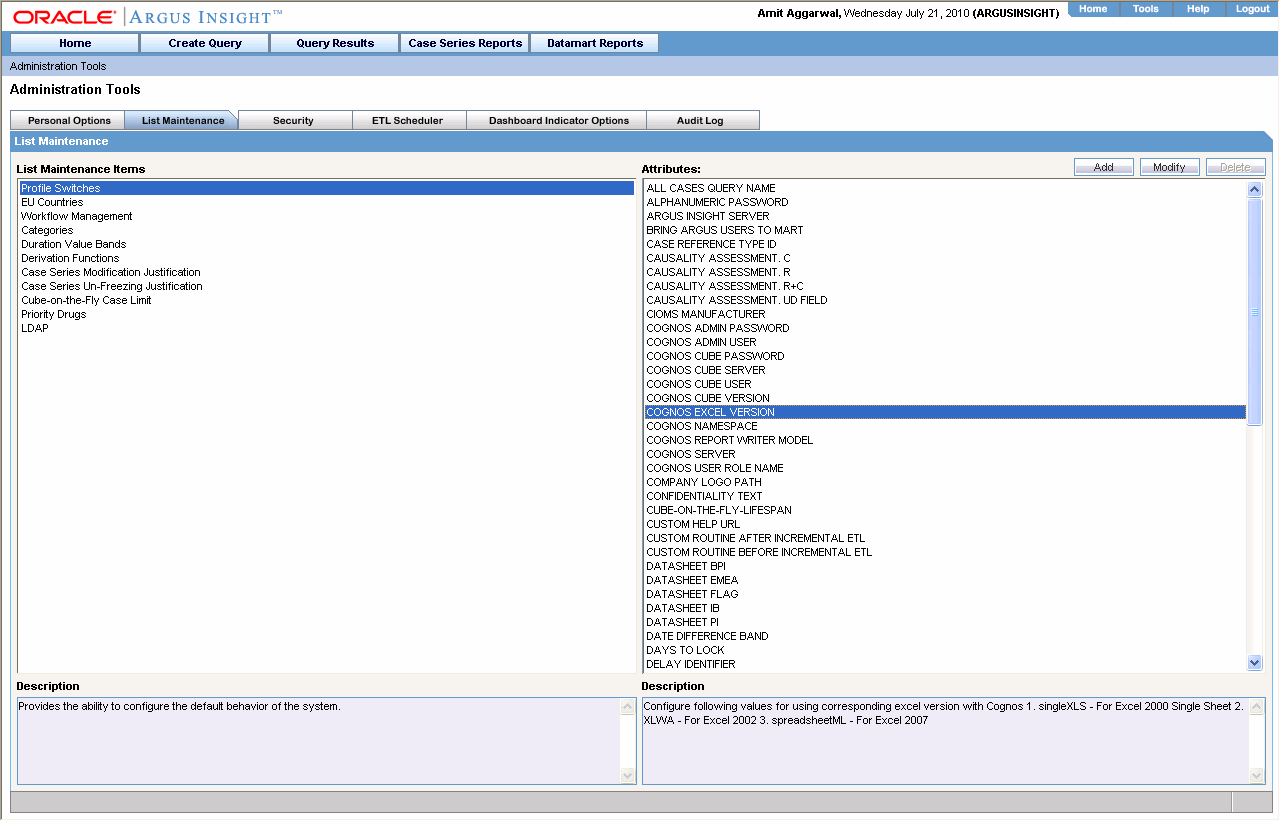Open the ETL Scheduler tab

[x=407, y=120]
